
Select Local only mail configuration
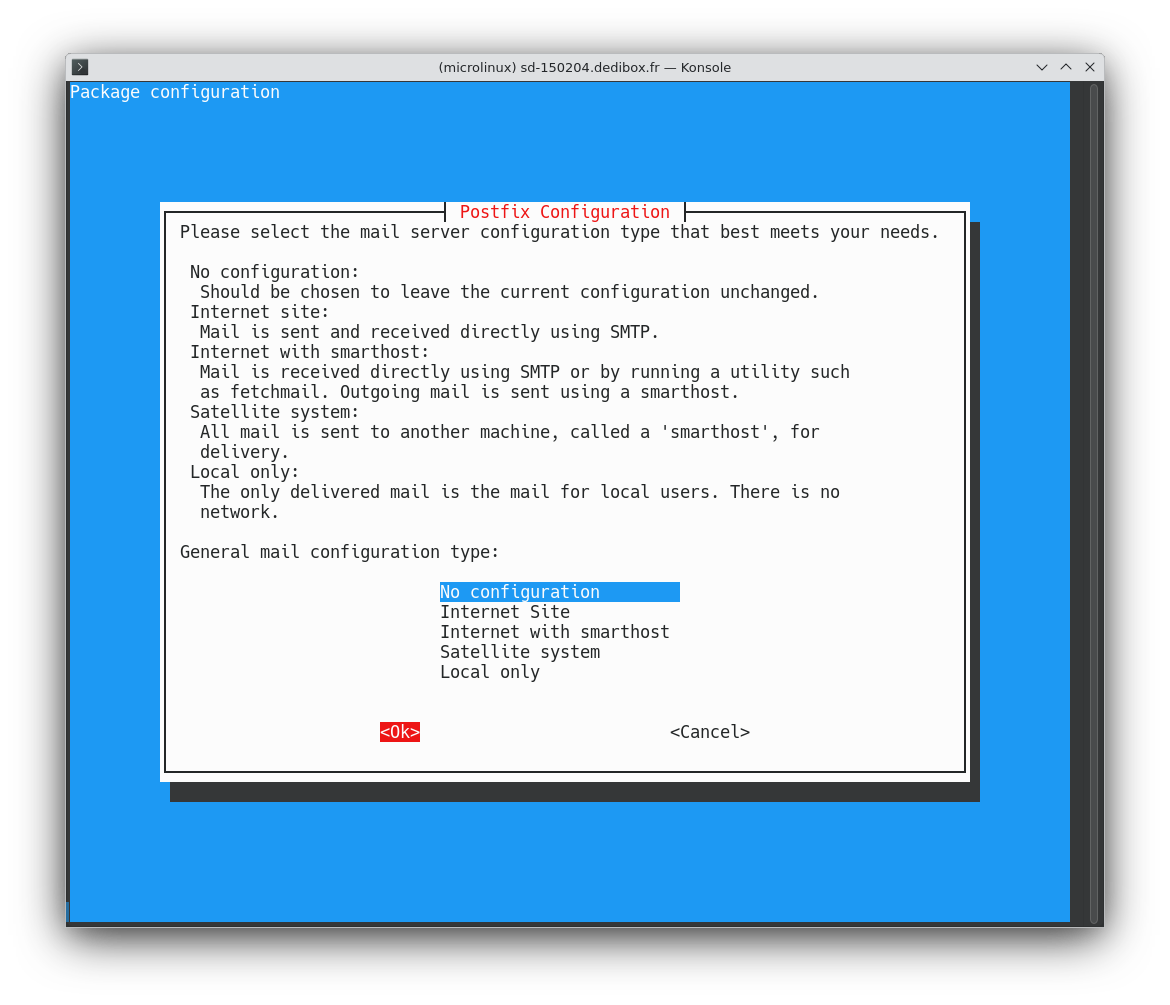point(489,671)
